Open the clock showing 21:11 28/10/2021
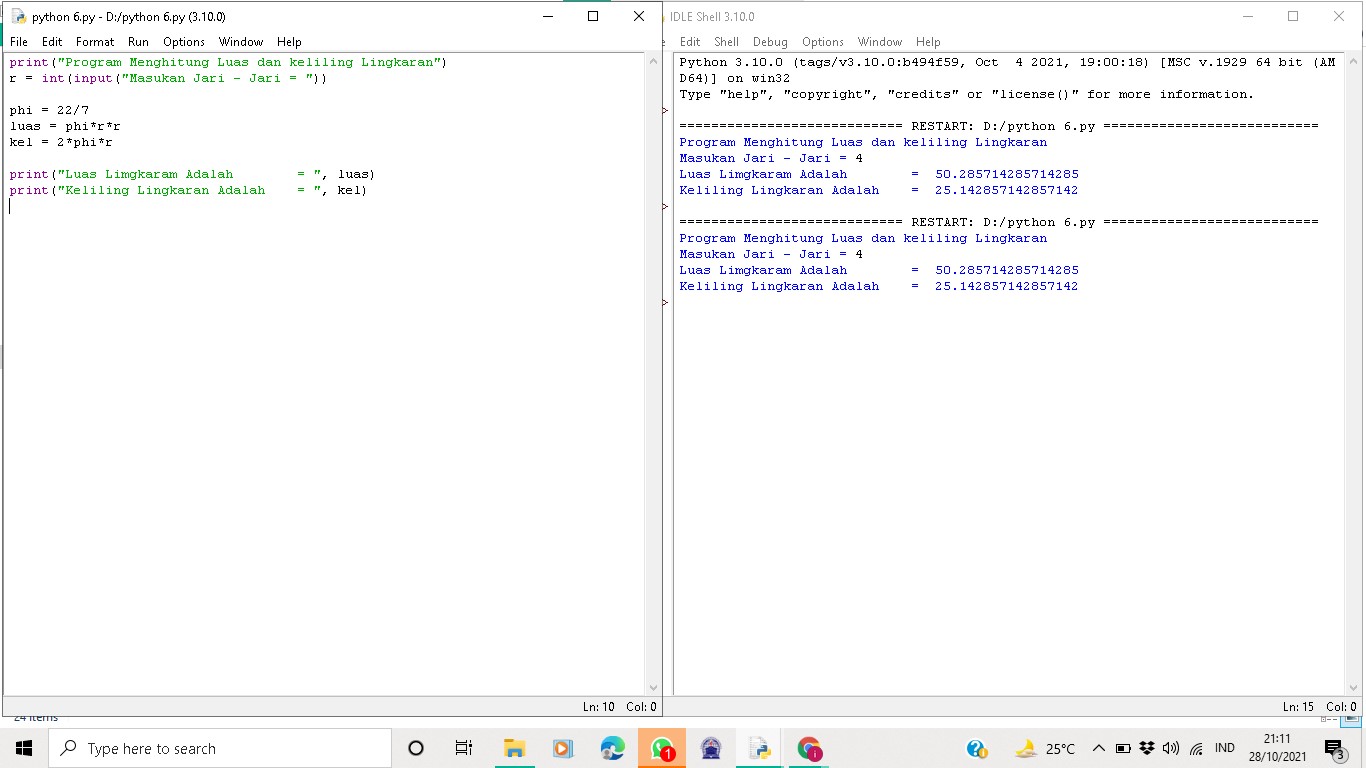The height and width of the screenshot is (768, 1366). pyautogui.click(x=1277, y=748)
